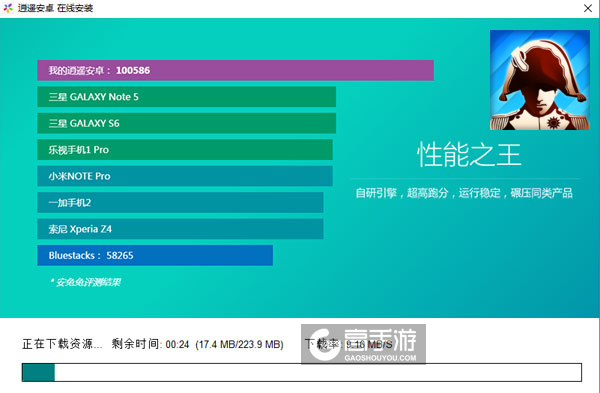Image resolution: width=600 pixels, height=393 pixels.
Task: Select the 索尼 Xperia Z4 bar
Action: (180, 229)
